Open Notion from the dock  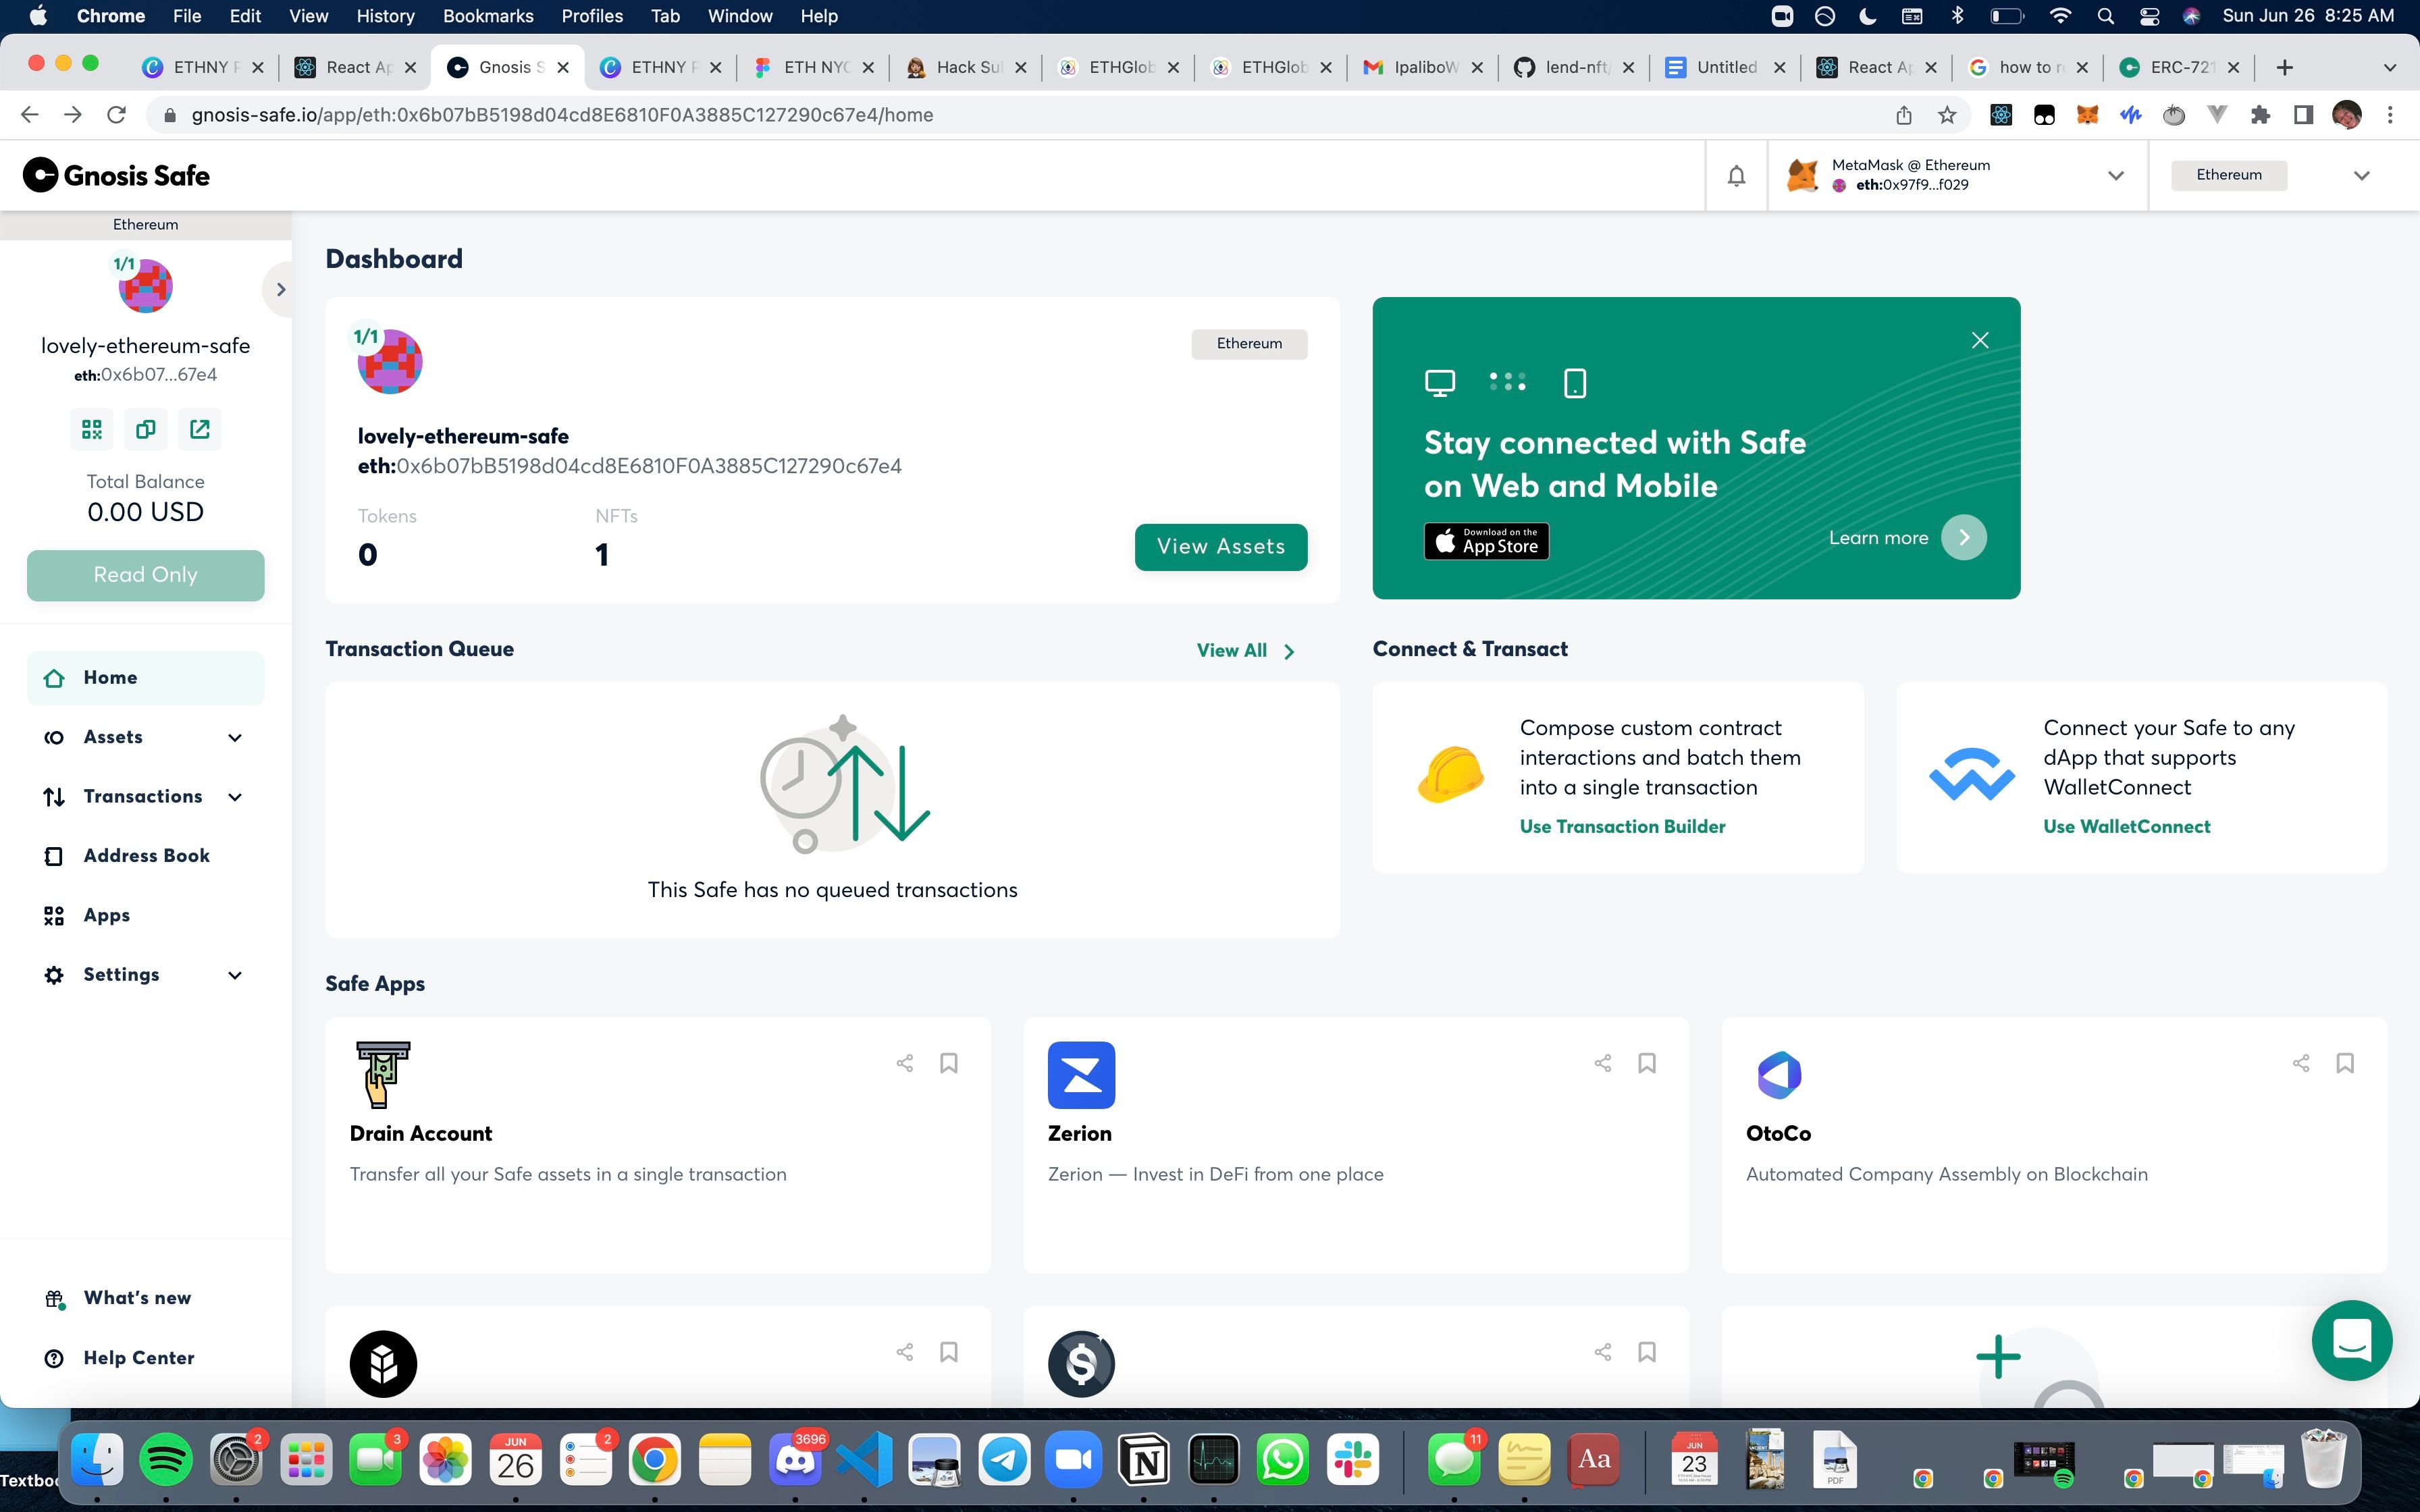[x=1145, y=1461]
